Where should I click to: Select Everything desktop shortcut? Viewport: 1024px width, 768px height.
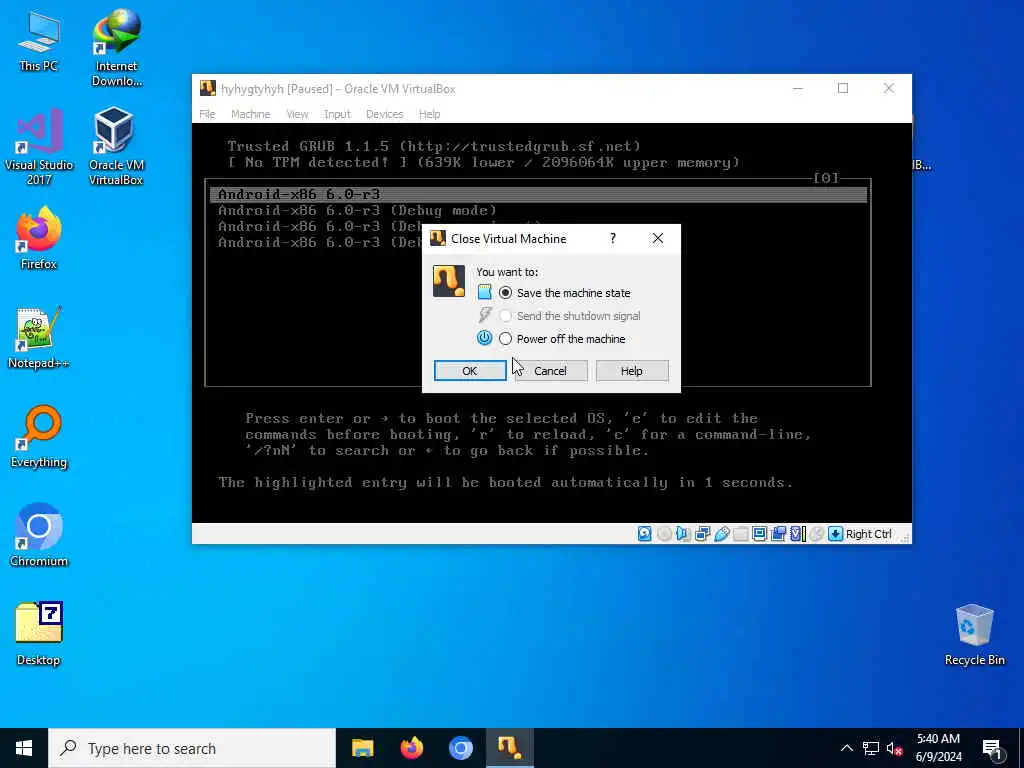38,437
